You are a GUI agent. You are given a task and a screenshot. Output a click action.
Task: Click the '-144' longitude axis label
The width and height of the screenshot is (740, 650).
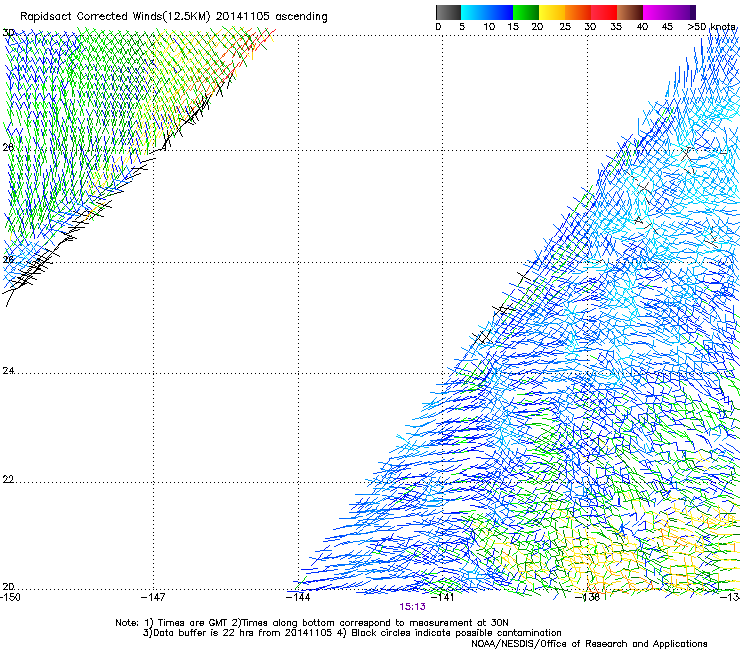pos(298,597)
